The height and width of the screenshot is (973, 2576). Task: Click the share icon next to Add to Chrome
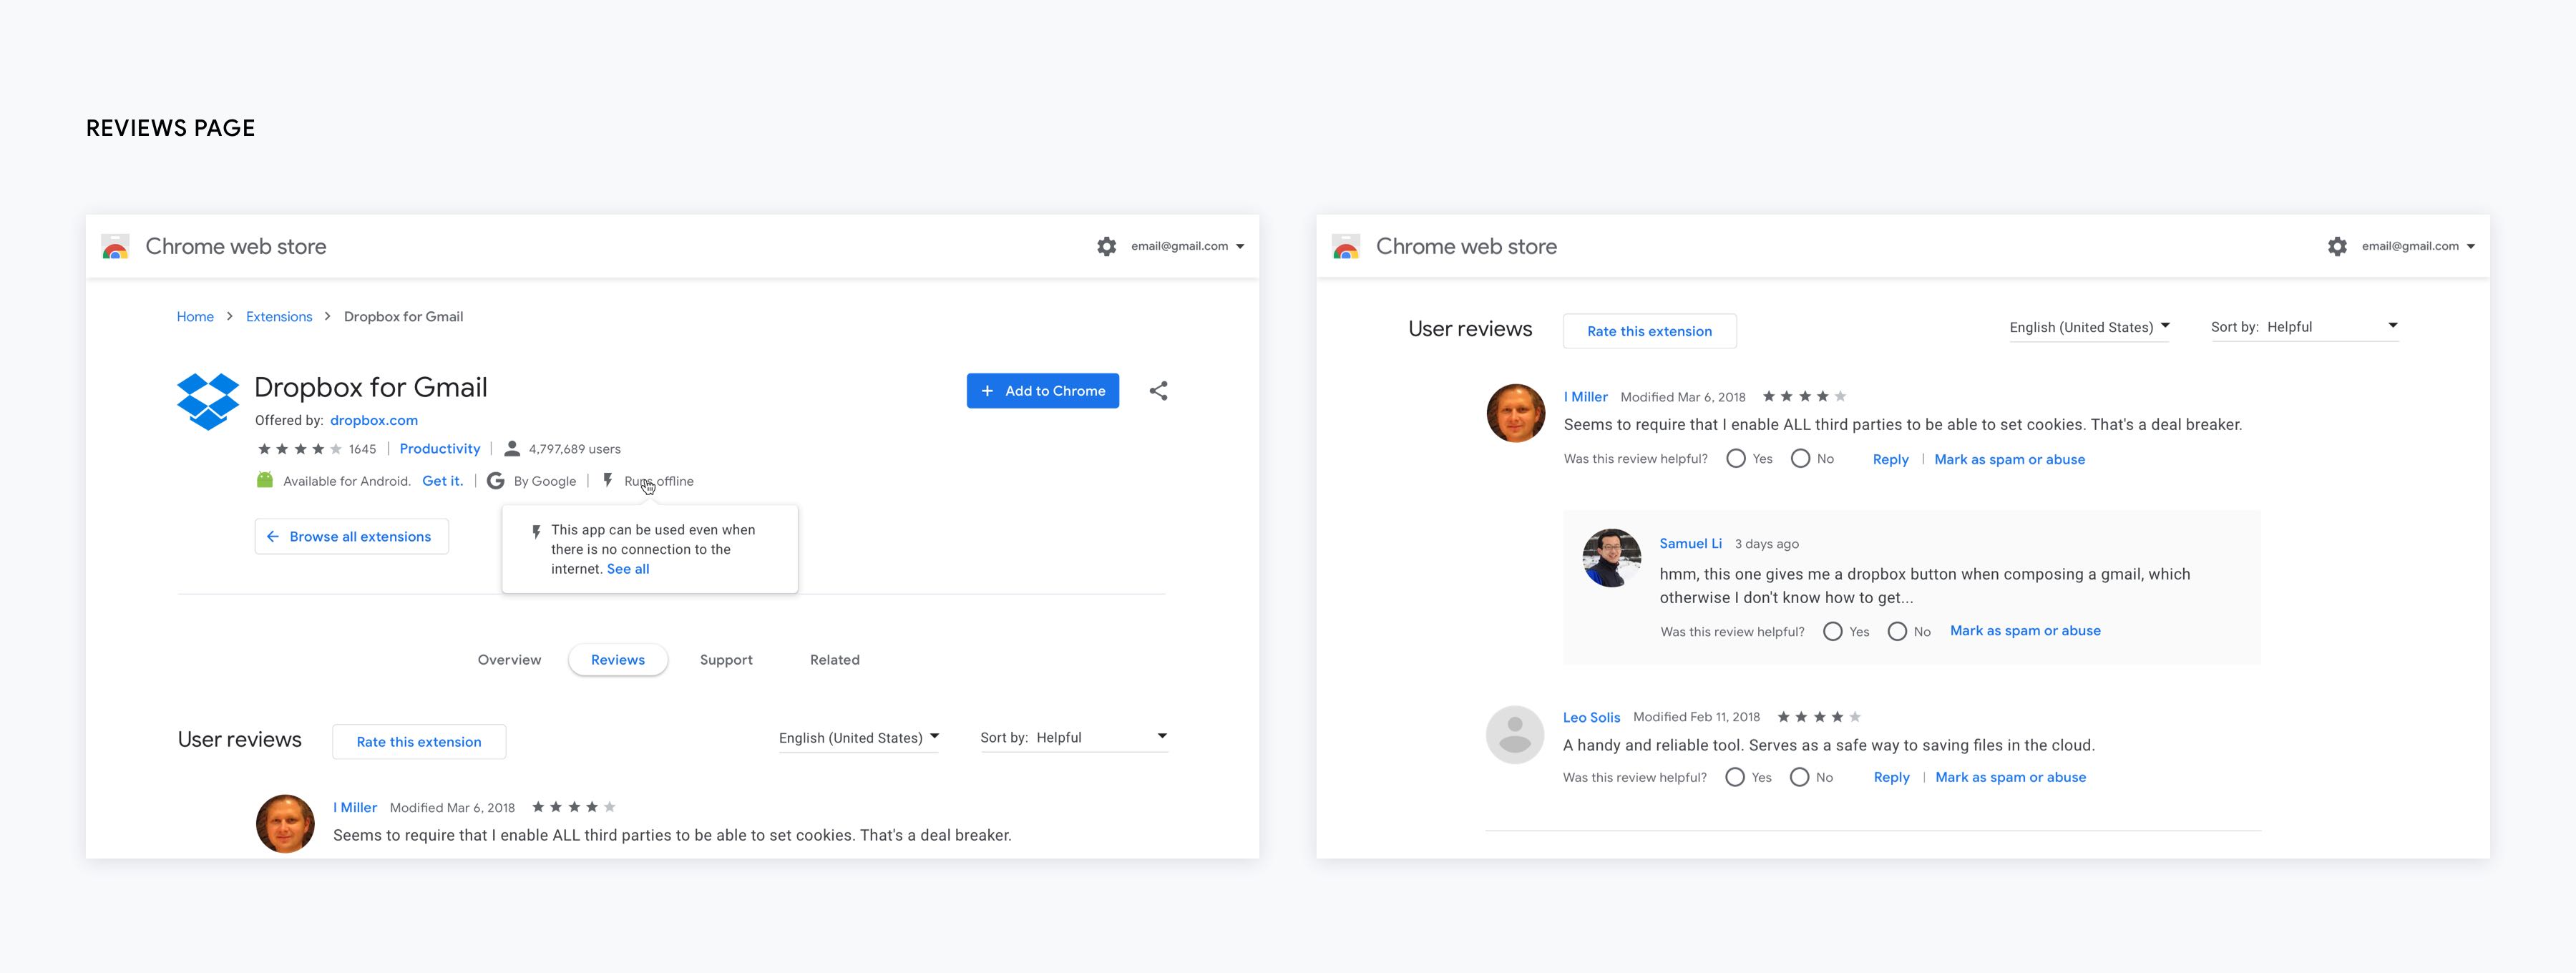coord(1158,391)
